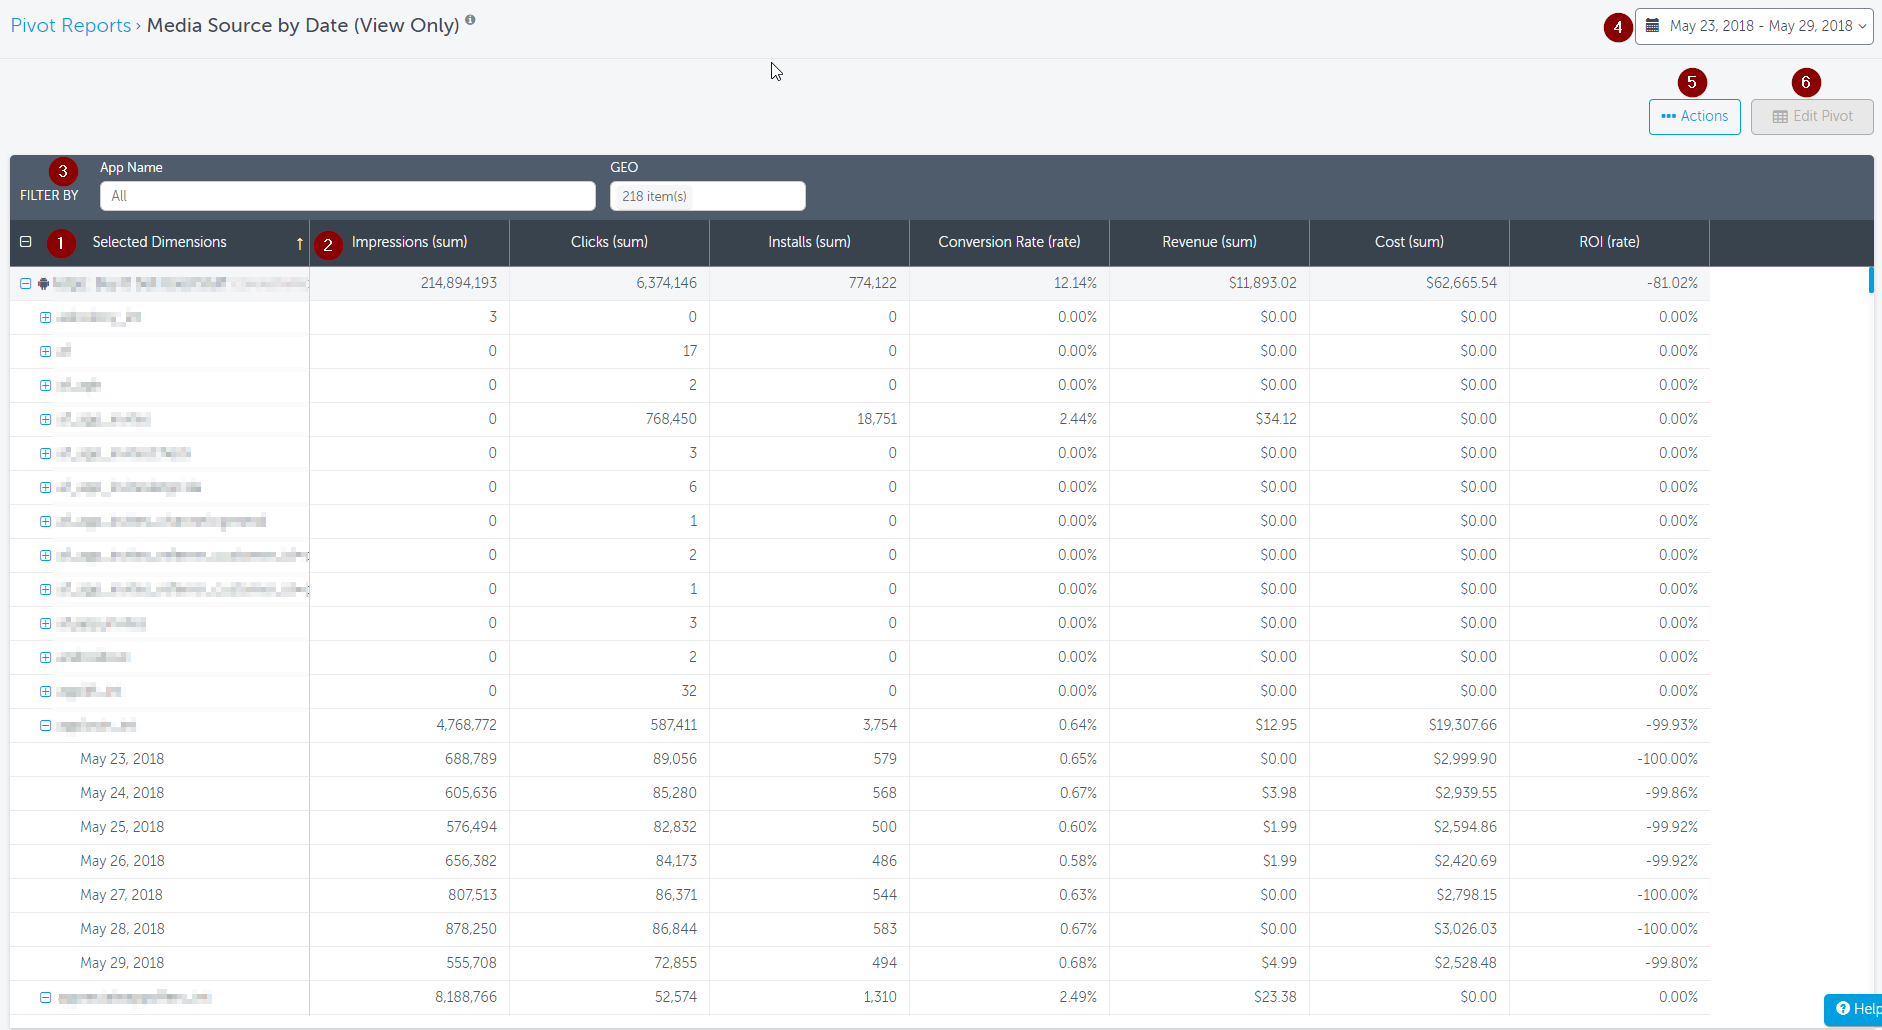1882x1030 pixels.
Task: Collapse the top-level app row showing 214,894,193 impressions
Action: [26, 284]
